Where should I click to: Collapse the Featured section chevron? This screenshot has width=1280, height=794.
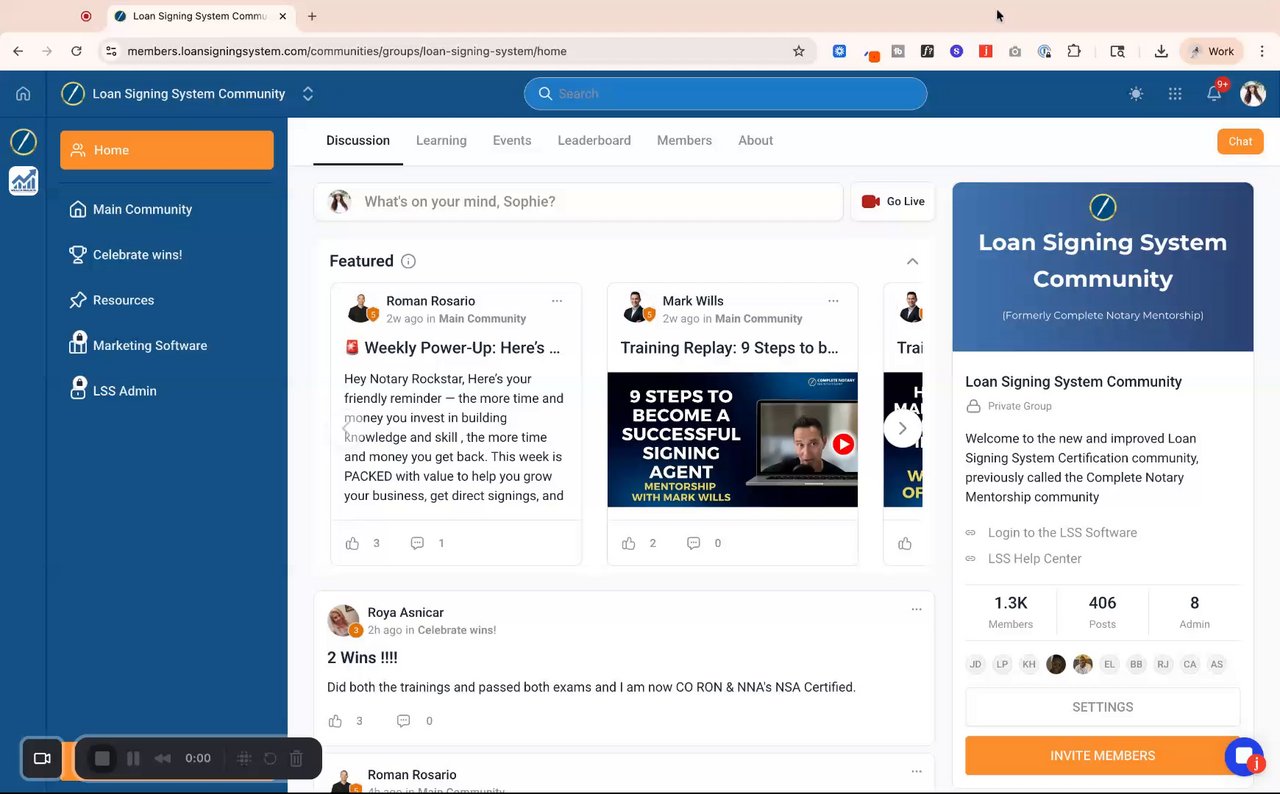coord(912,261)
